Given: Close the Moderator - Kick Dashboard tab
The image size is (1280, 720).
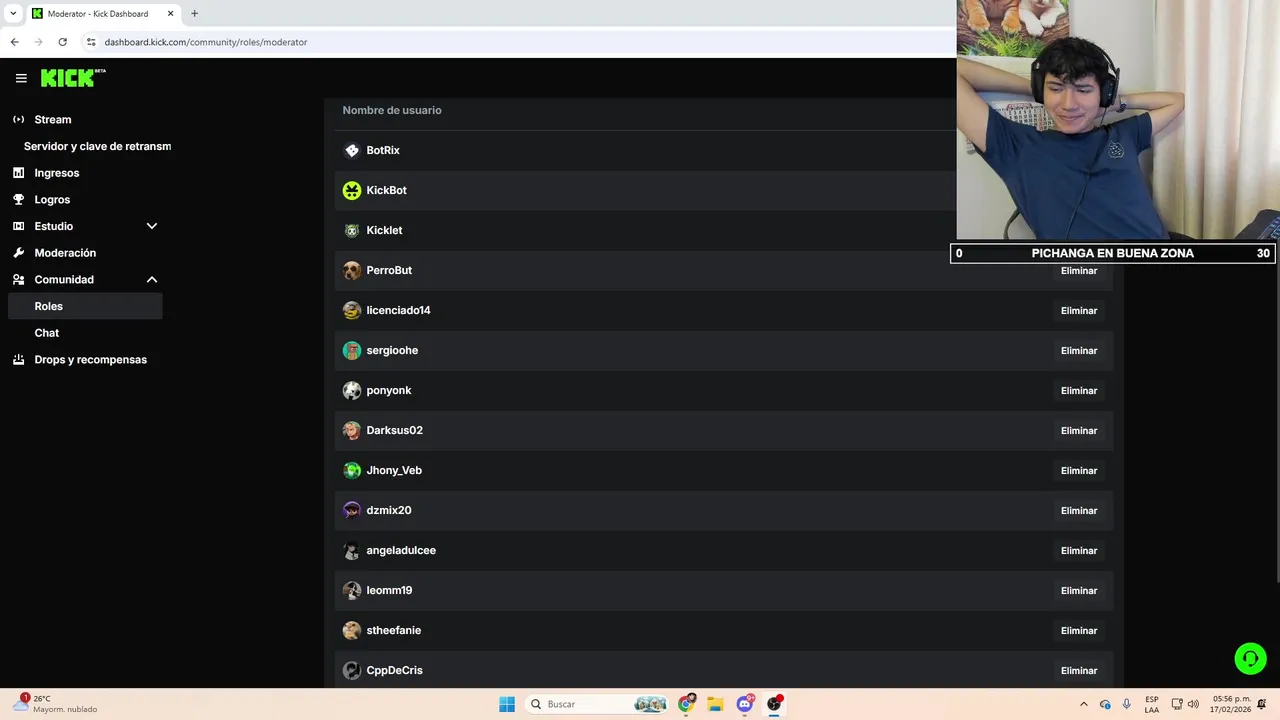Looking at the screenshot, I should 170,14.
